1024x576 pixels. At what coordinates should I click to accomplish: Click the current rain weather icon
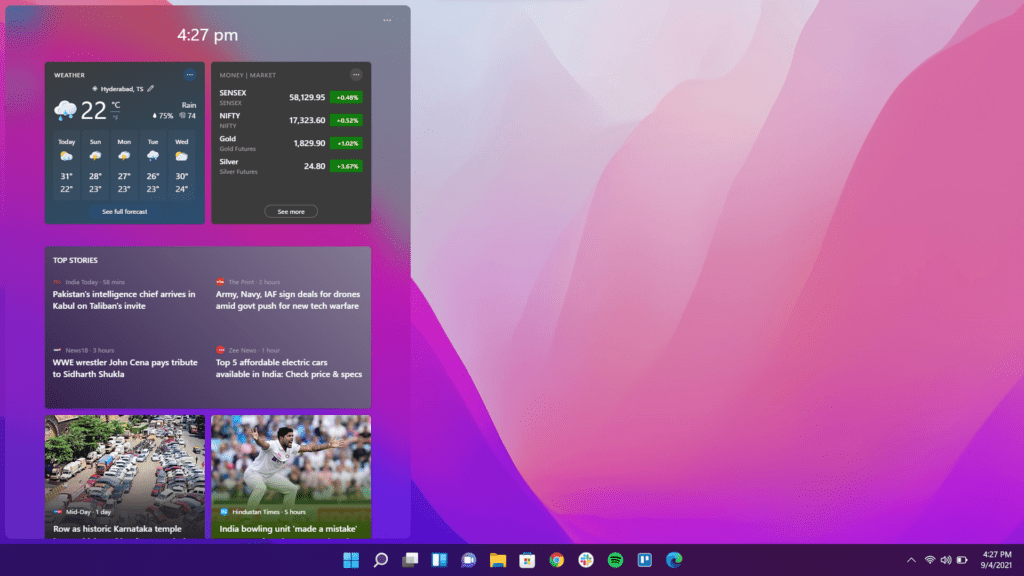65,110
